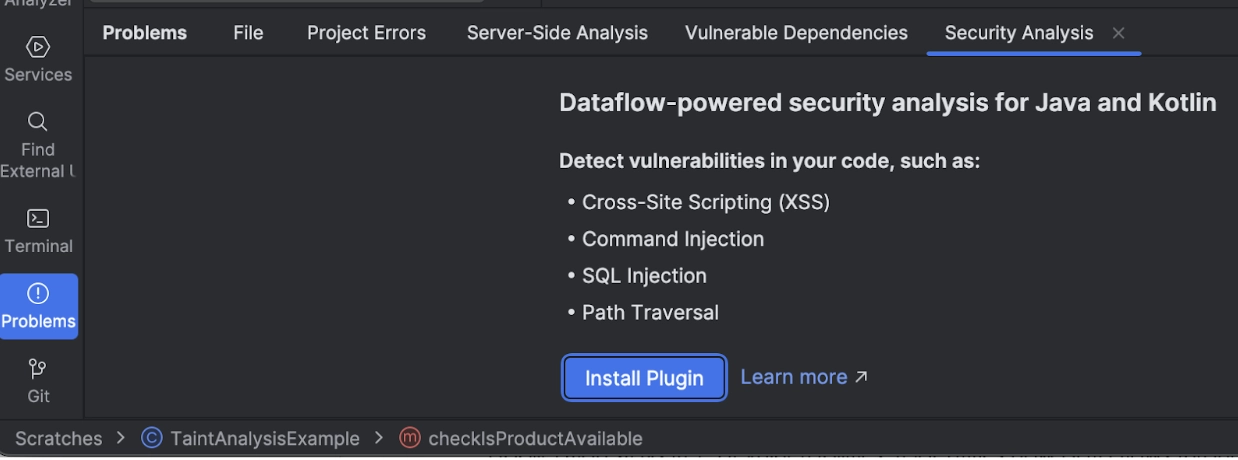Viewport: 1238px width, 460px height.
Task: Expand the chevron after Scratches breadcrumb
Action: (121, 438)
